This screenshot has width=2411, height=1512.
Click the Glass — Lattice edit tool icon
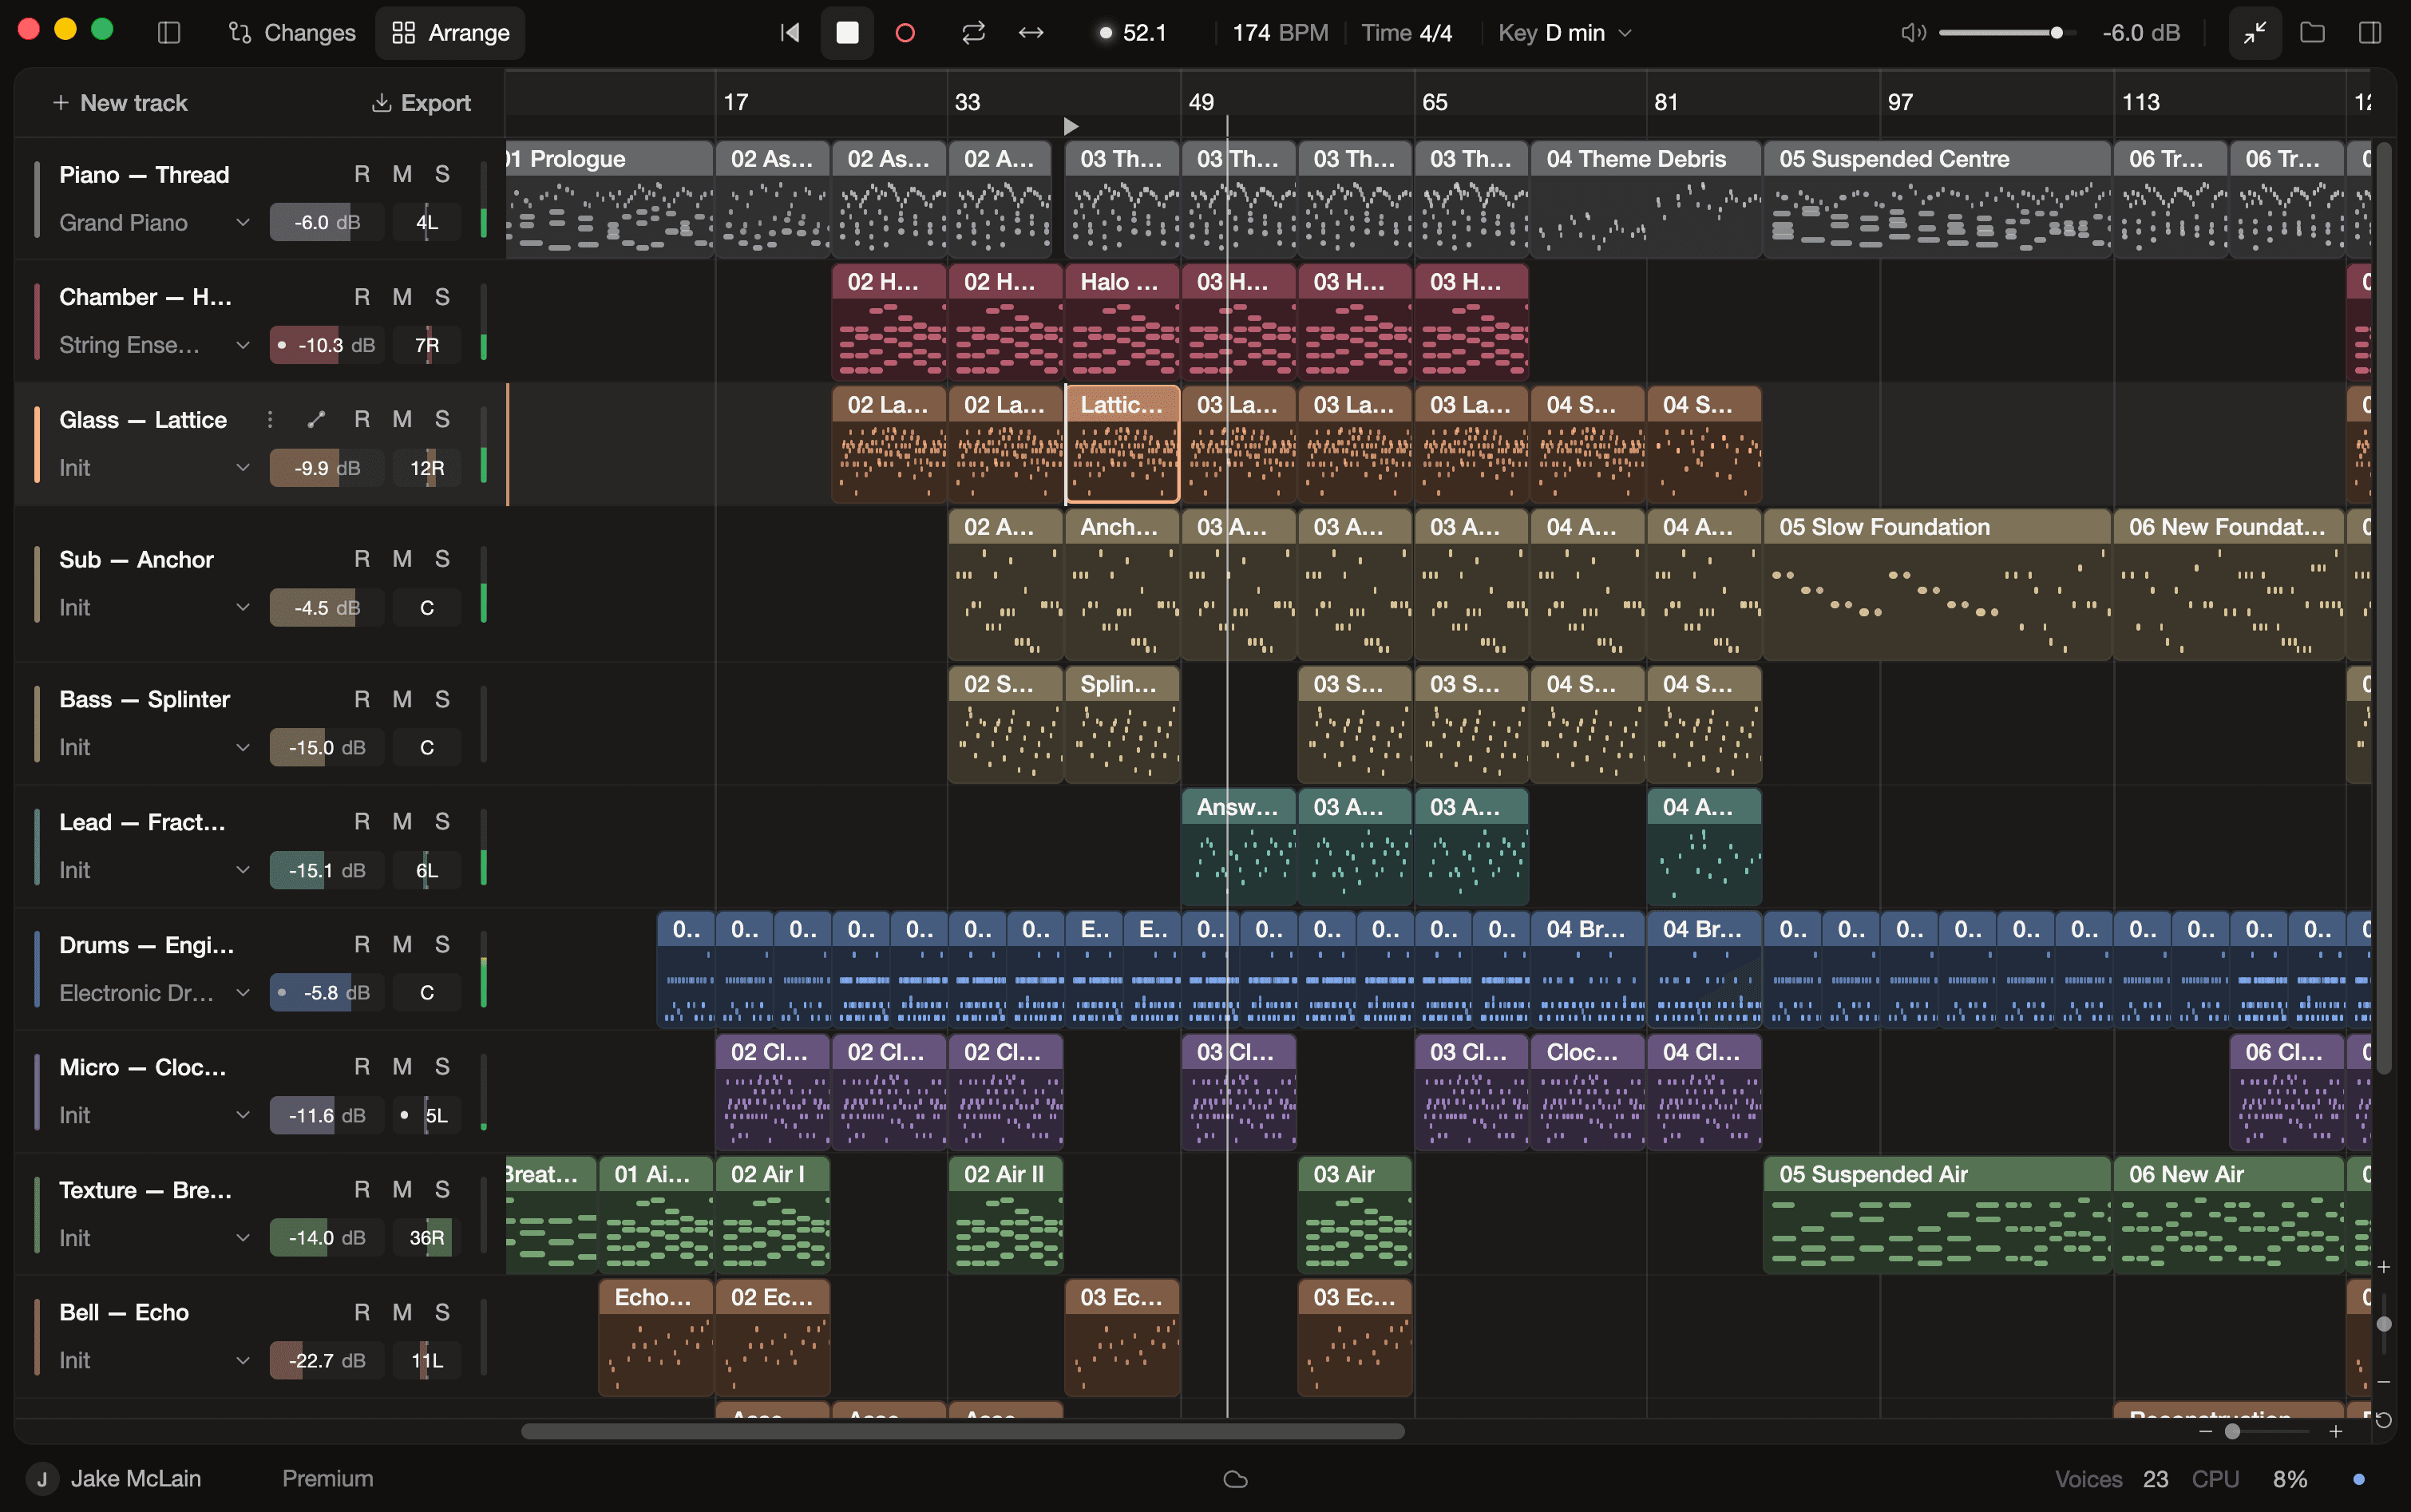click(x=316, y=419)
